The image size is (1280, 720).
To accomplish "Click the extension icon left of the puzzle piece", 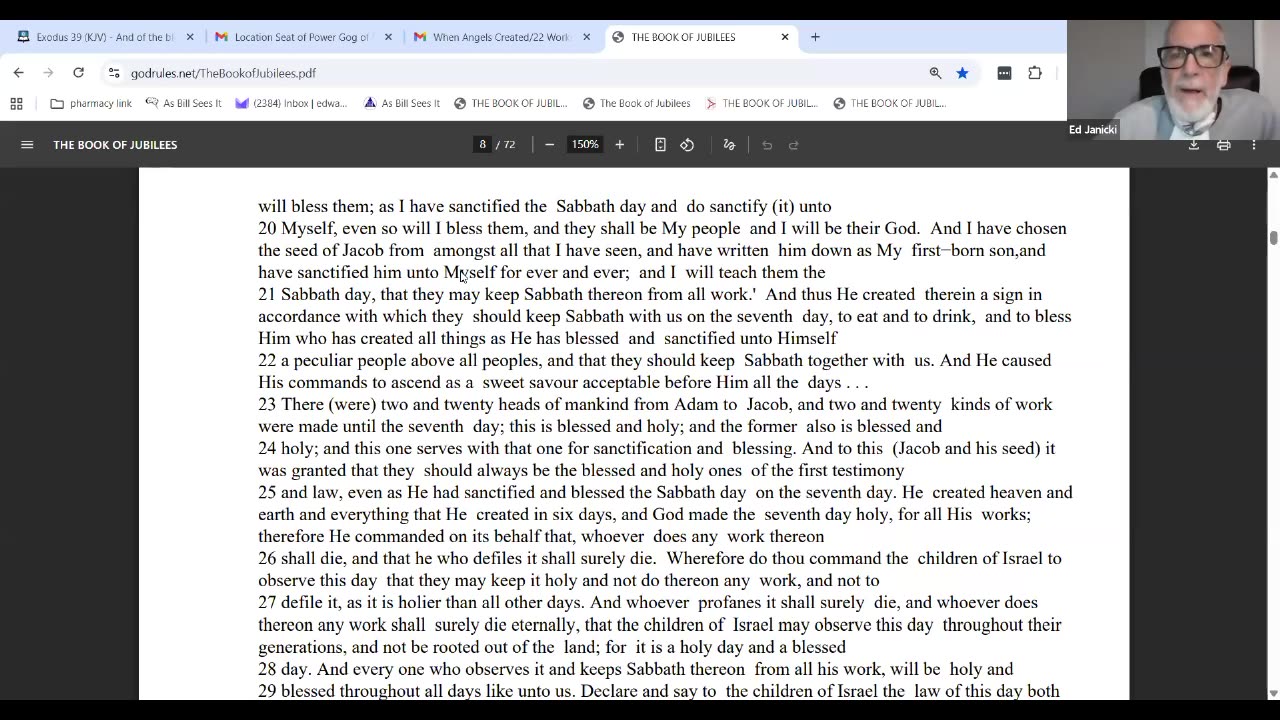I will point(1004,73).
